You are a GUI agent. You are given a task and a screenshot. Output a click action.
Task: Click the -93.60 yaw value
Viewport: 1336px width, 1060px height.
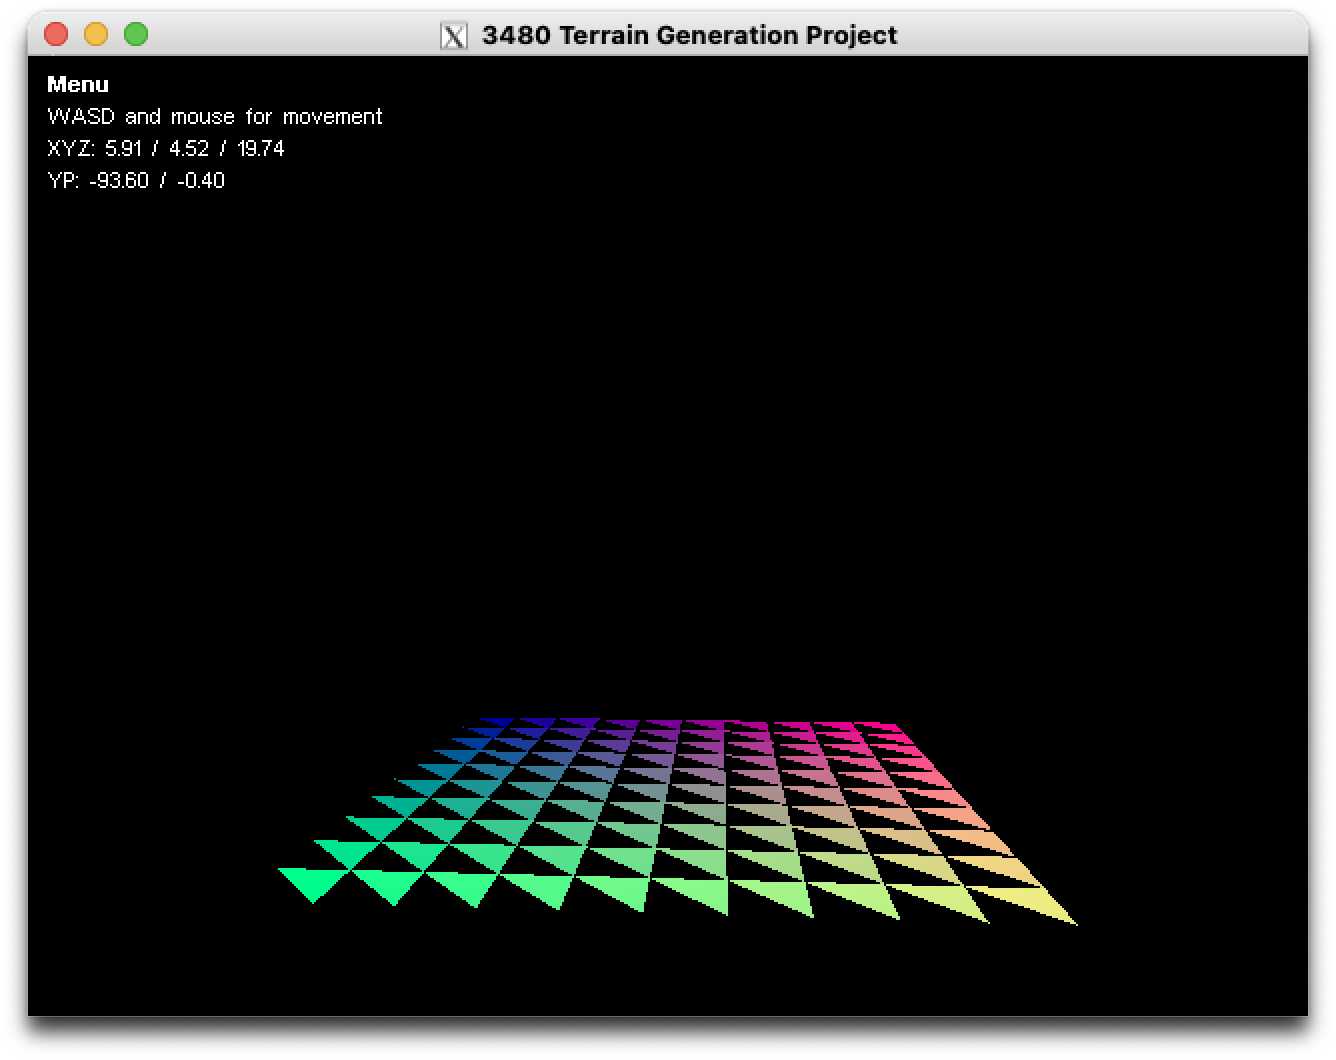[118, 181]
